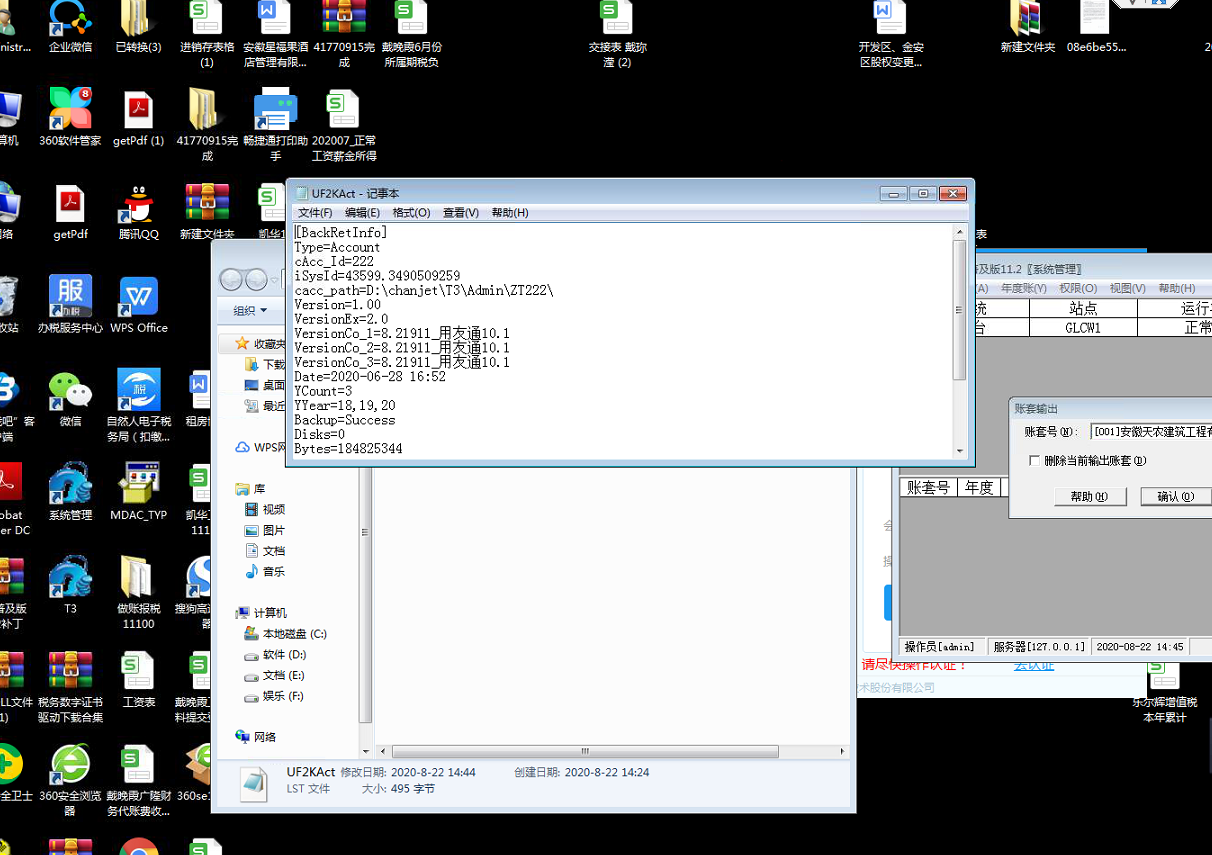Open 安徽星福果酒店管理有限 document icon
The width and height of the screenshot is (1212, 855).
pos(275,35)
